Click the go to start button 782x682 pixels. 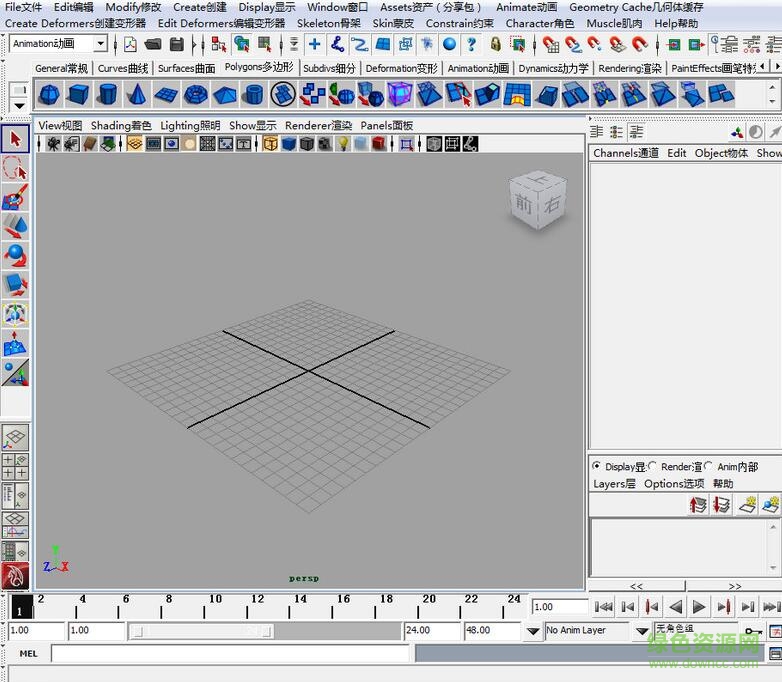point(604,607)
